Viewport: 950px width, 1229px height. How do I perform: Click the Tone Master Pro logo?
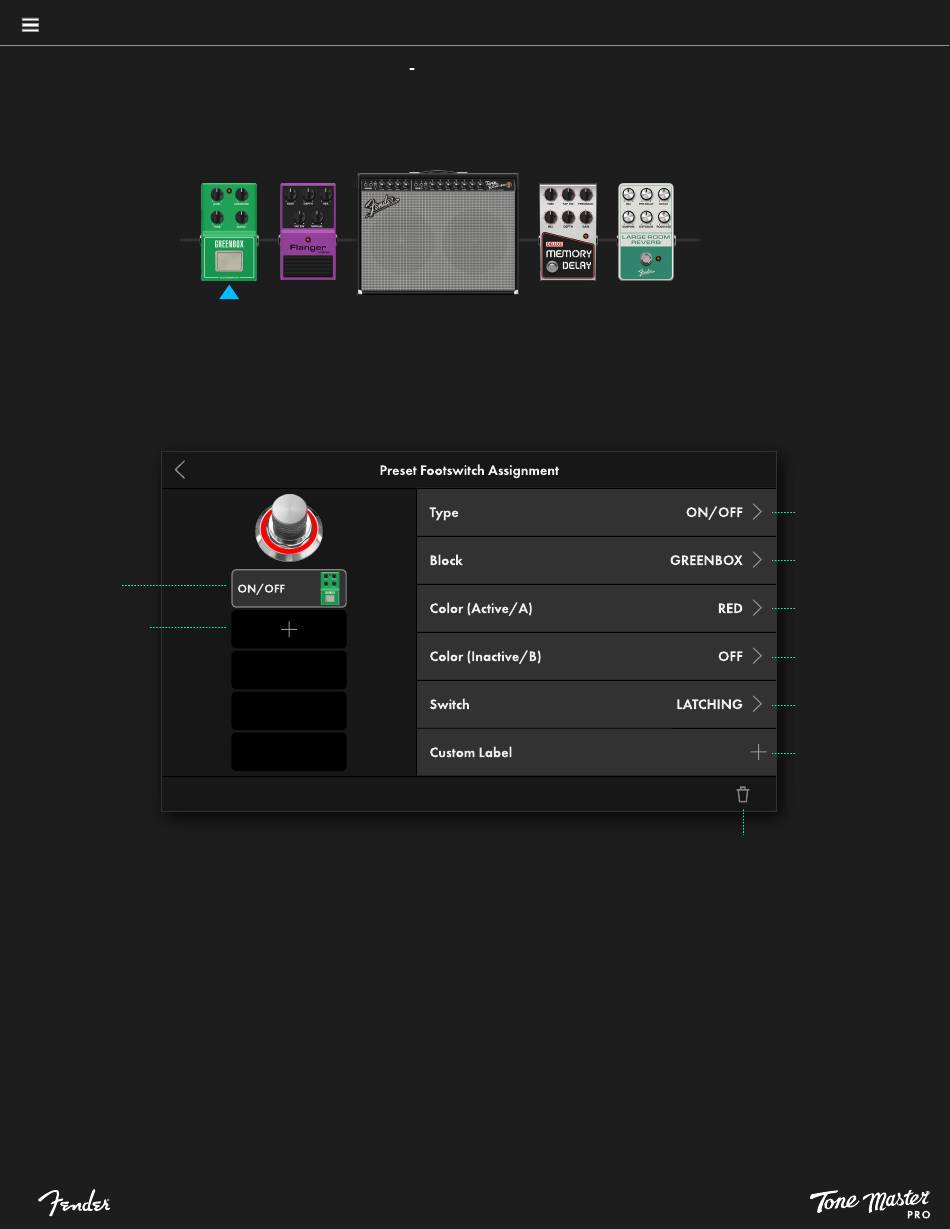(x=870, y=1204)
